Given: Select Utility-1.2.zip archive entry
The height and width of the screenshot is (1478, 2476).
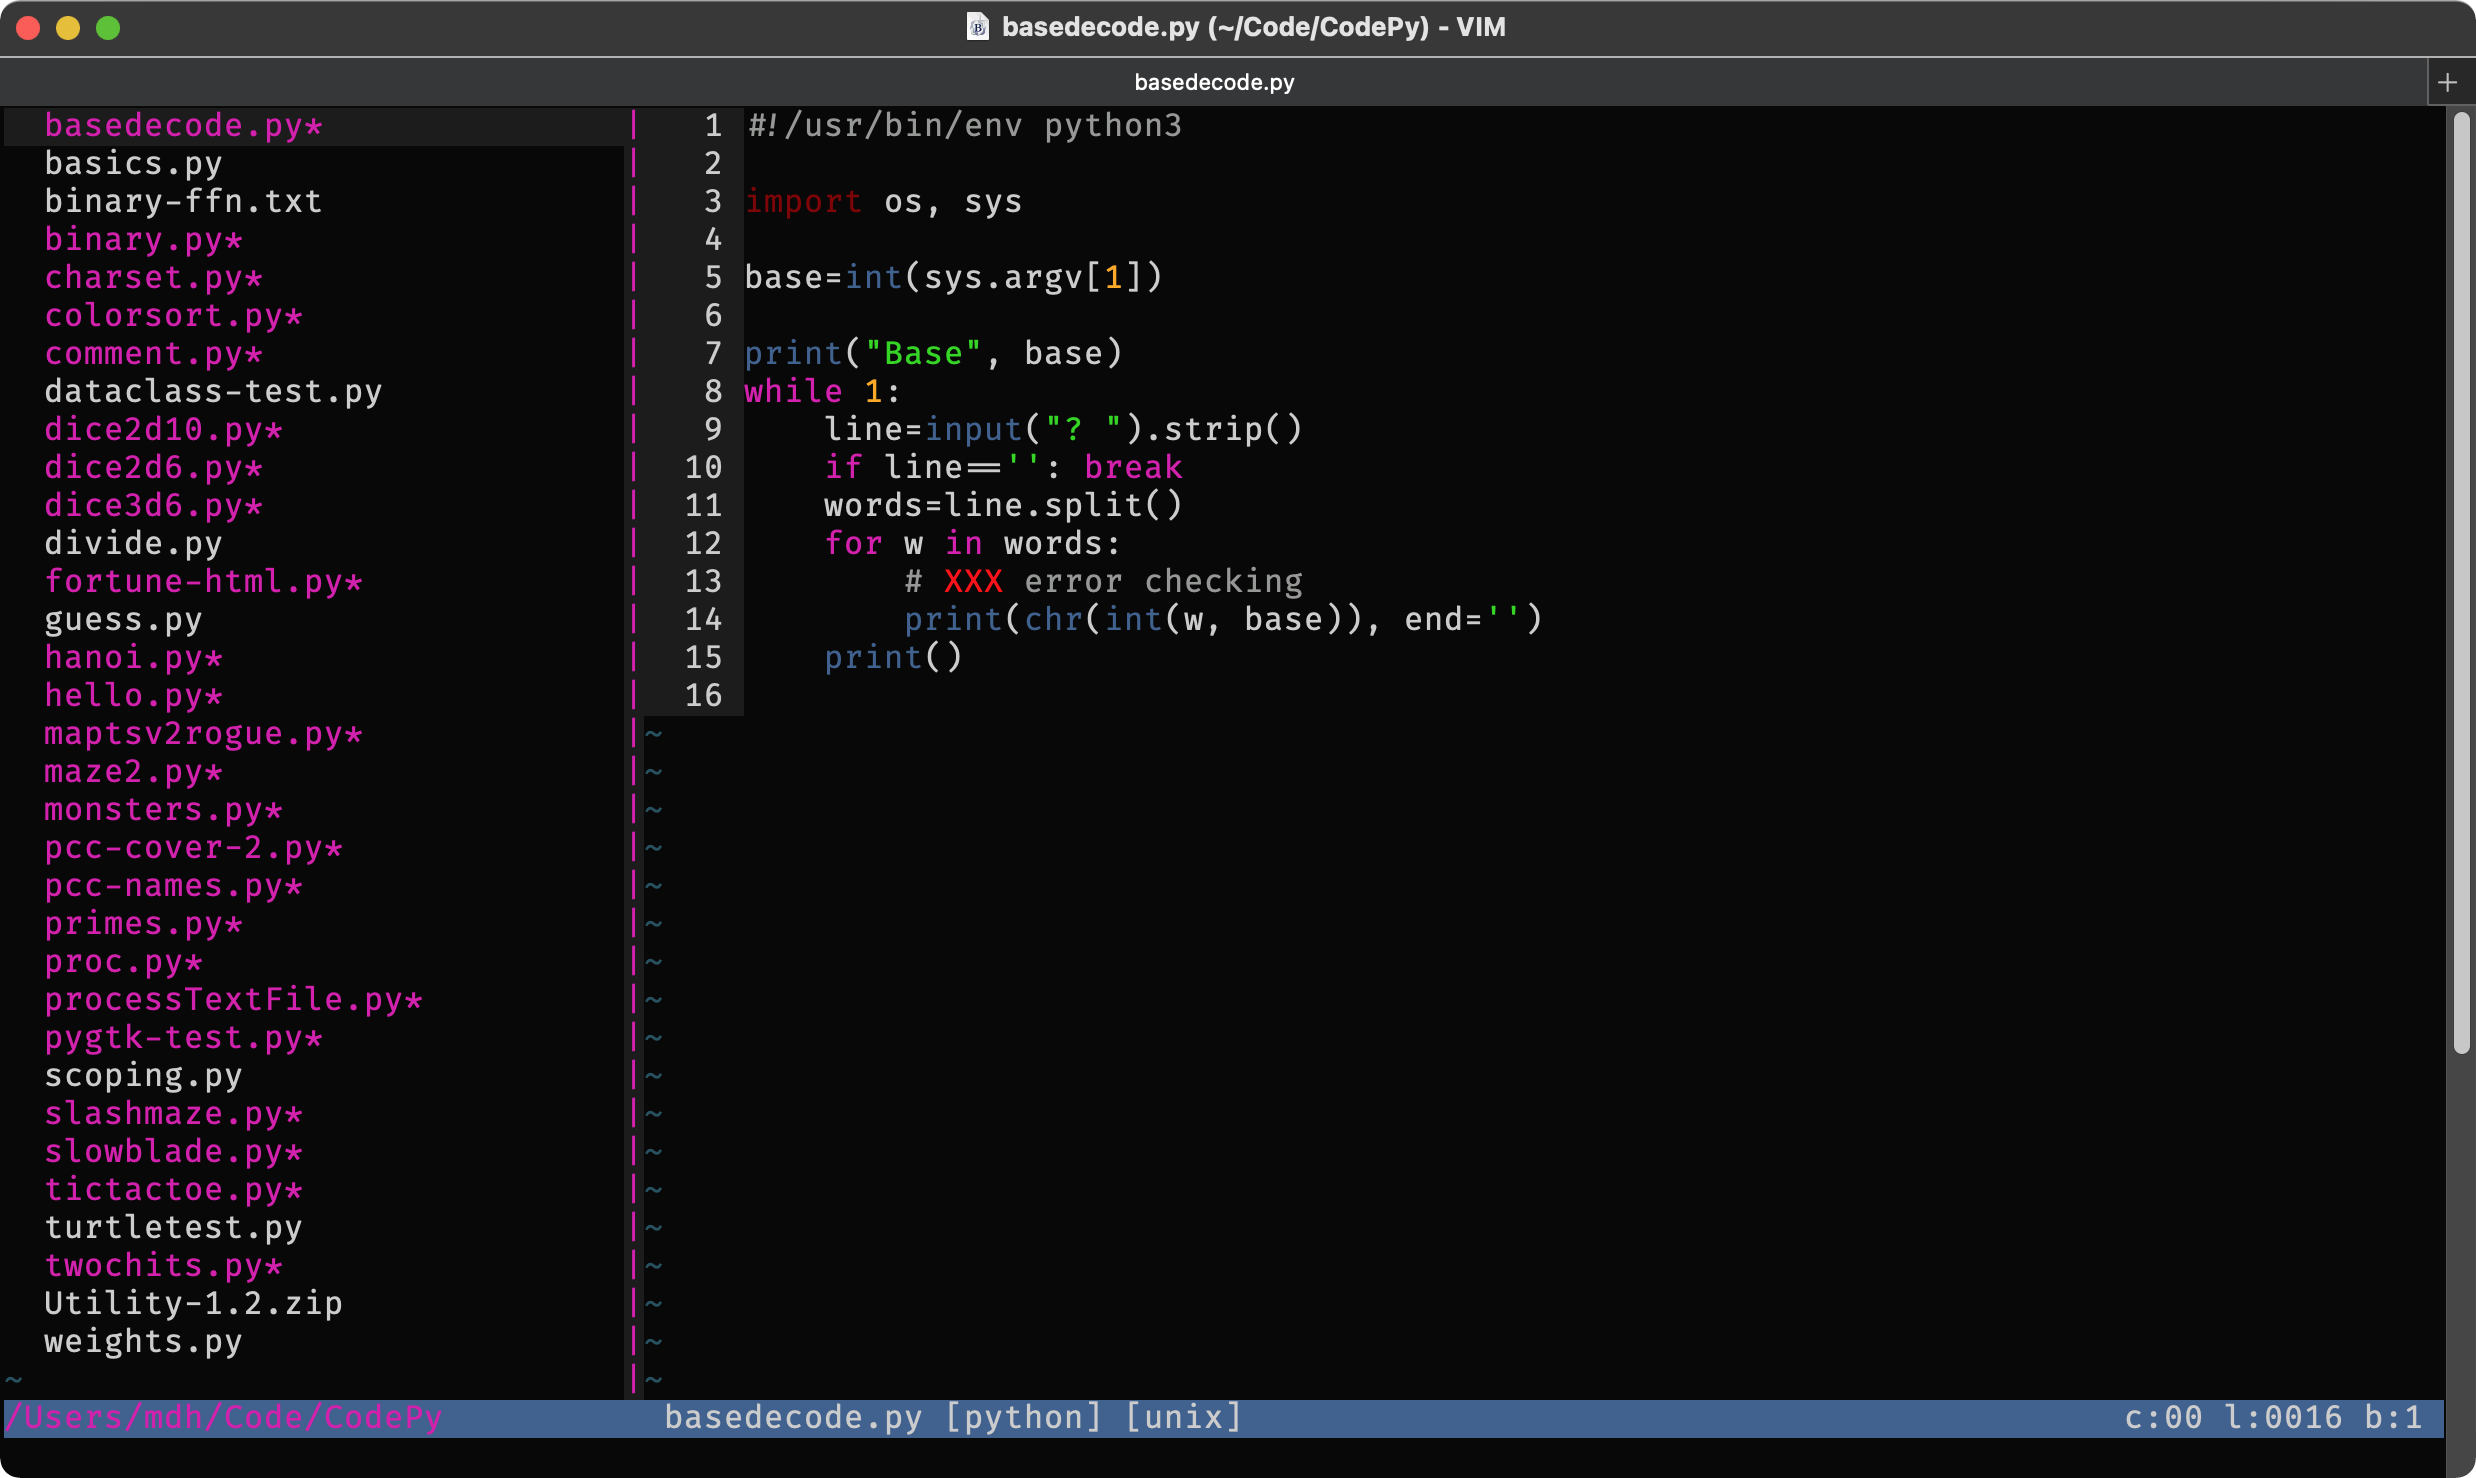Looking at the screenshot, I should (193, 1303).
